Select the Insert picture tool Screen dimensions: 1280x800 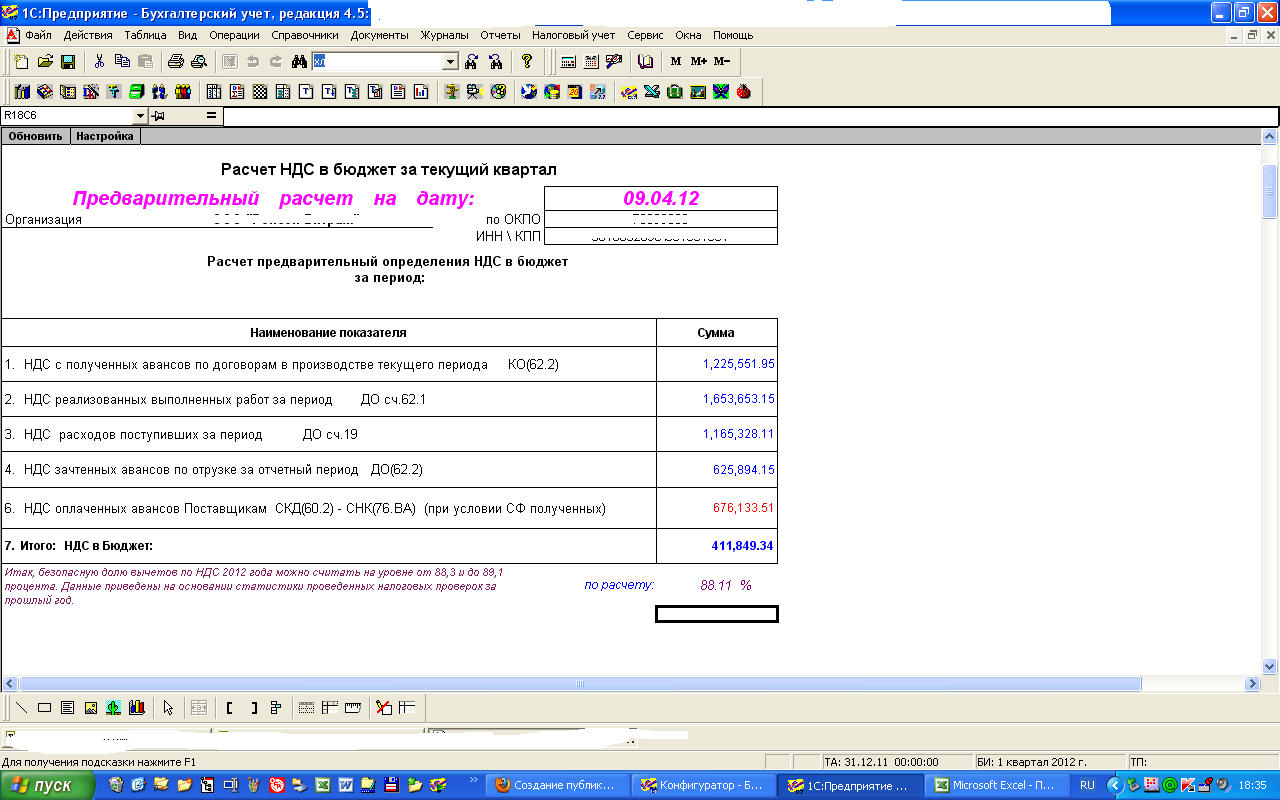pyautogui.click(x=91, y=708)
